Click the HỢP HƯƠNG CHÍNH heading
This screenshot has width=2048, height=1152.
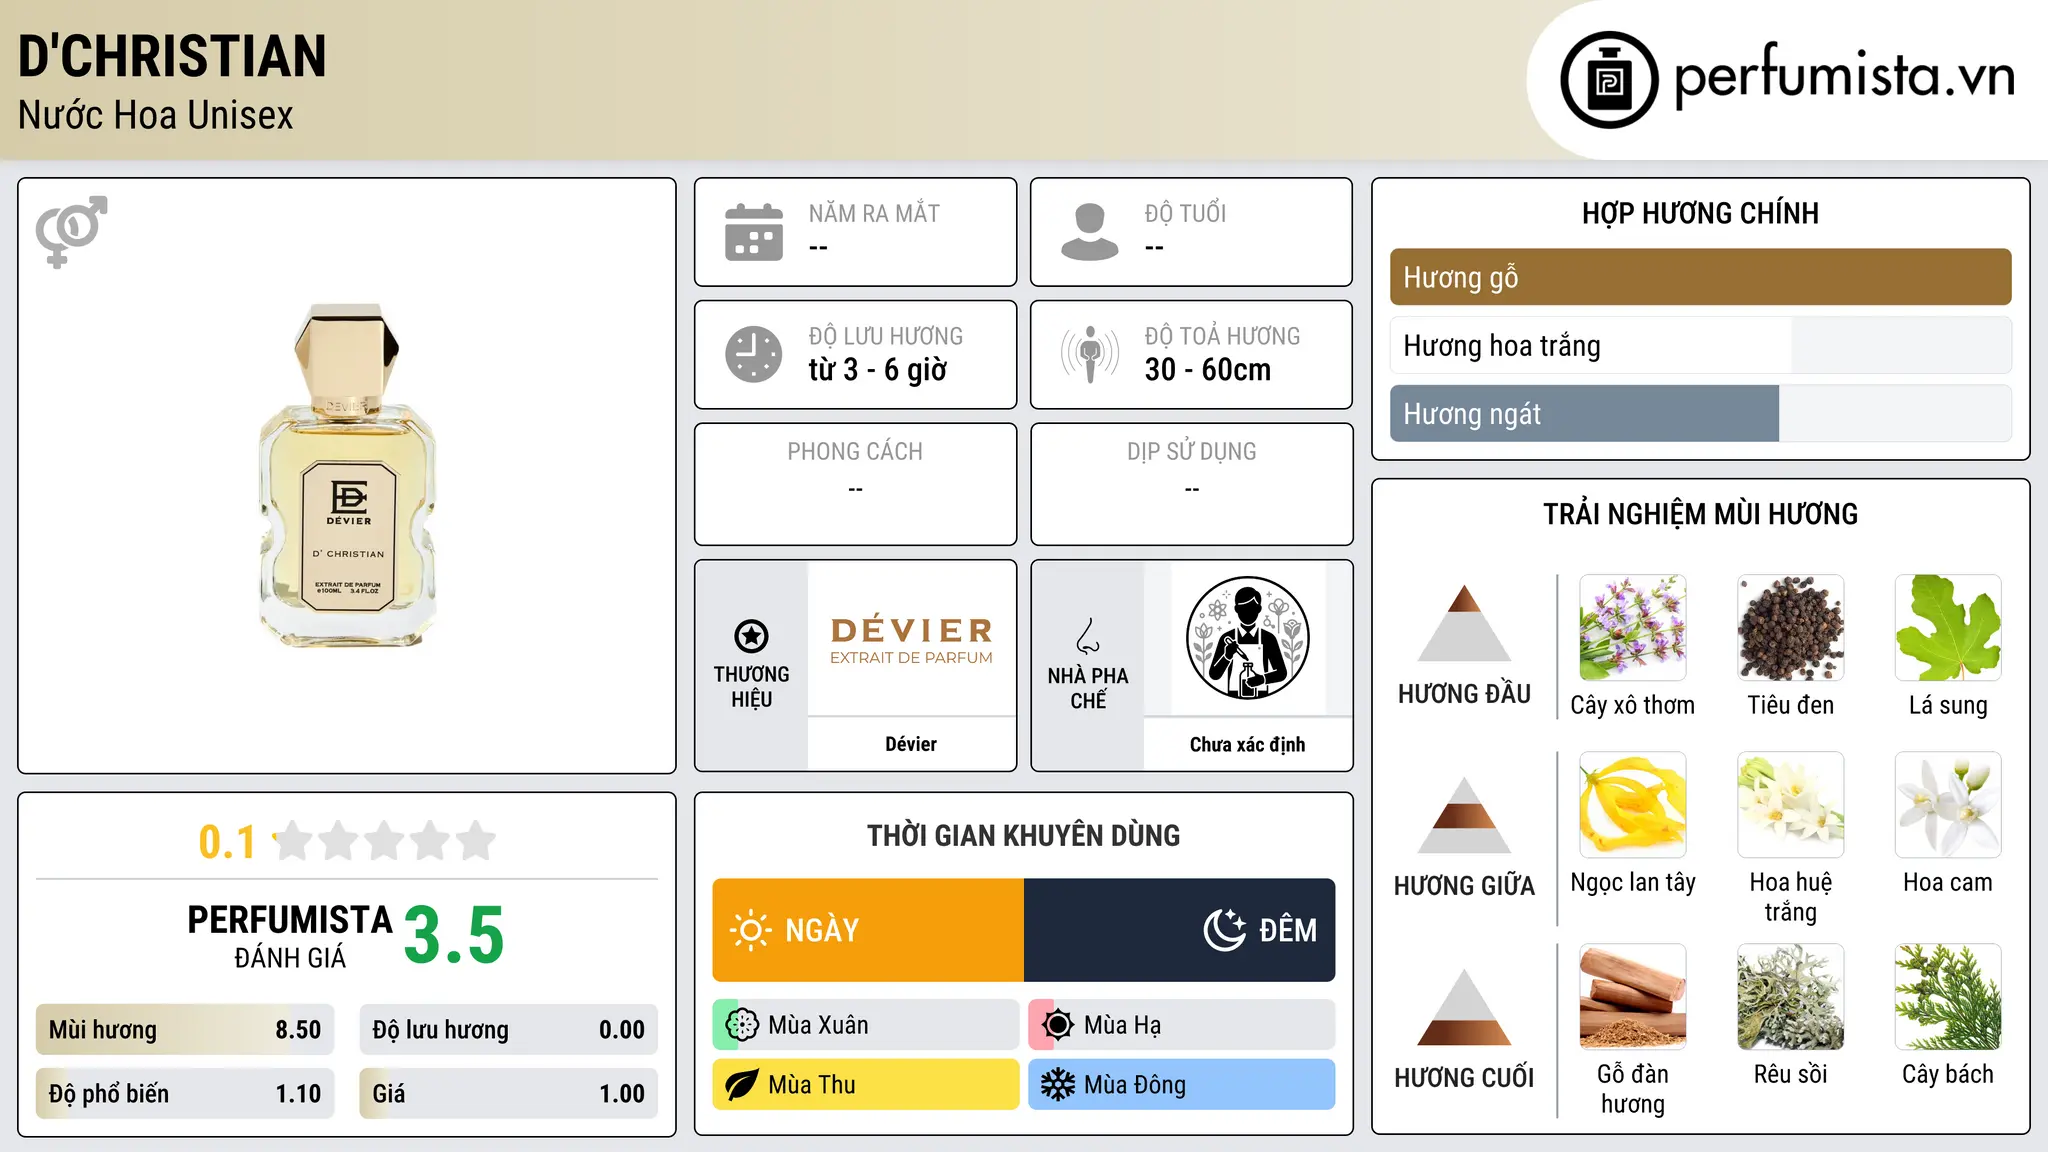click(1700, 213)
